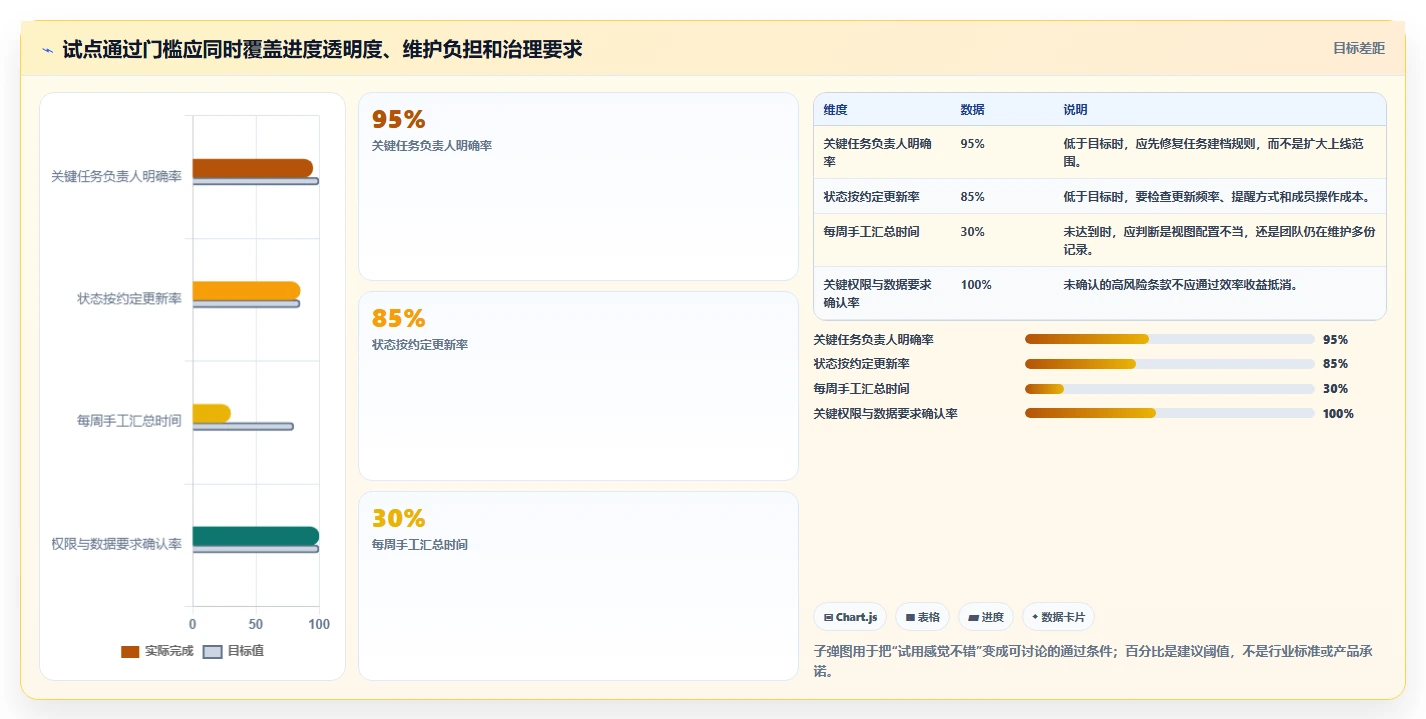1426x719 pixels.
Task: Click 关键任务负责人明确率 caption under the 95% card figure
Action: [x=432, y=146]
